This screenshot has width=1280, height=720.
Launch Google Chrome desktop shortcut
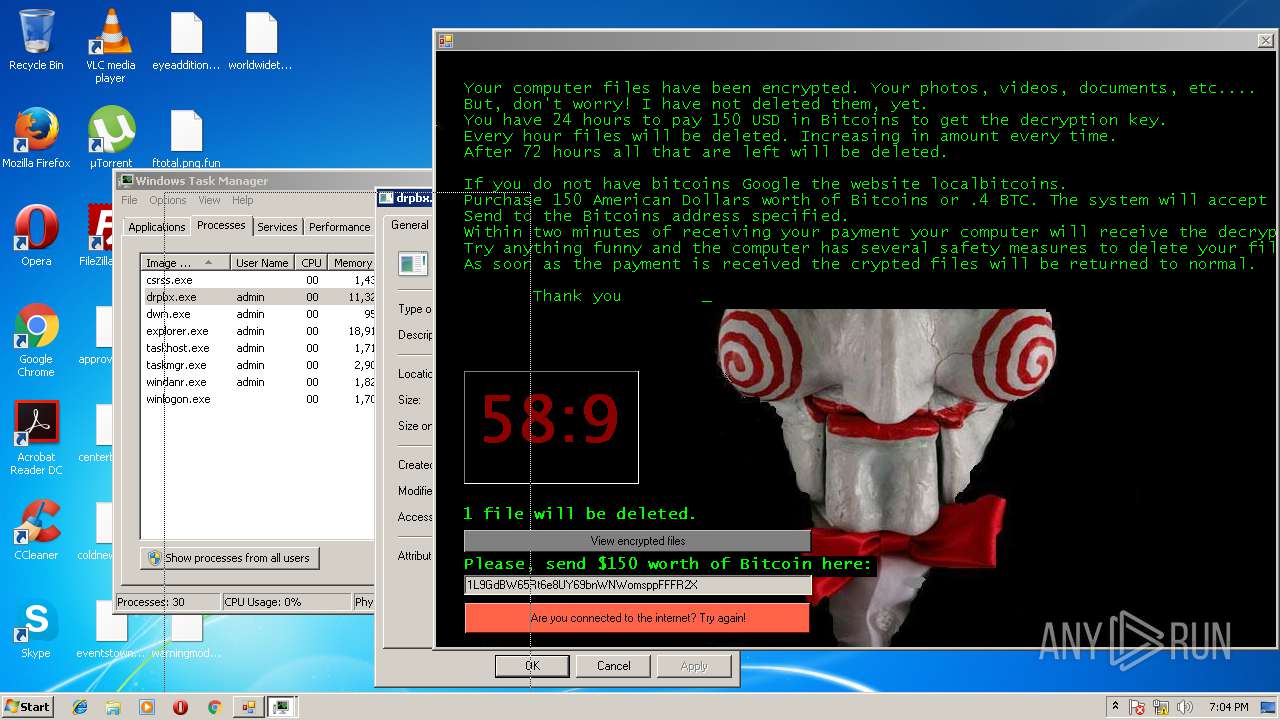36,340
